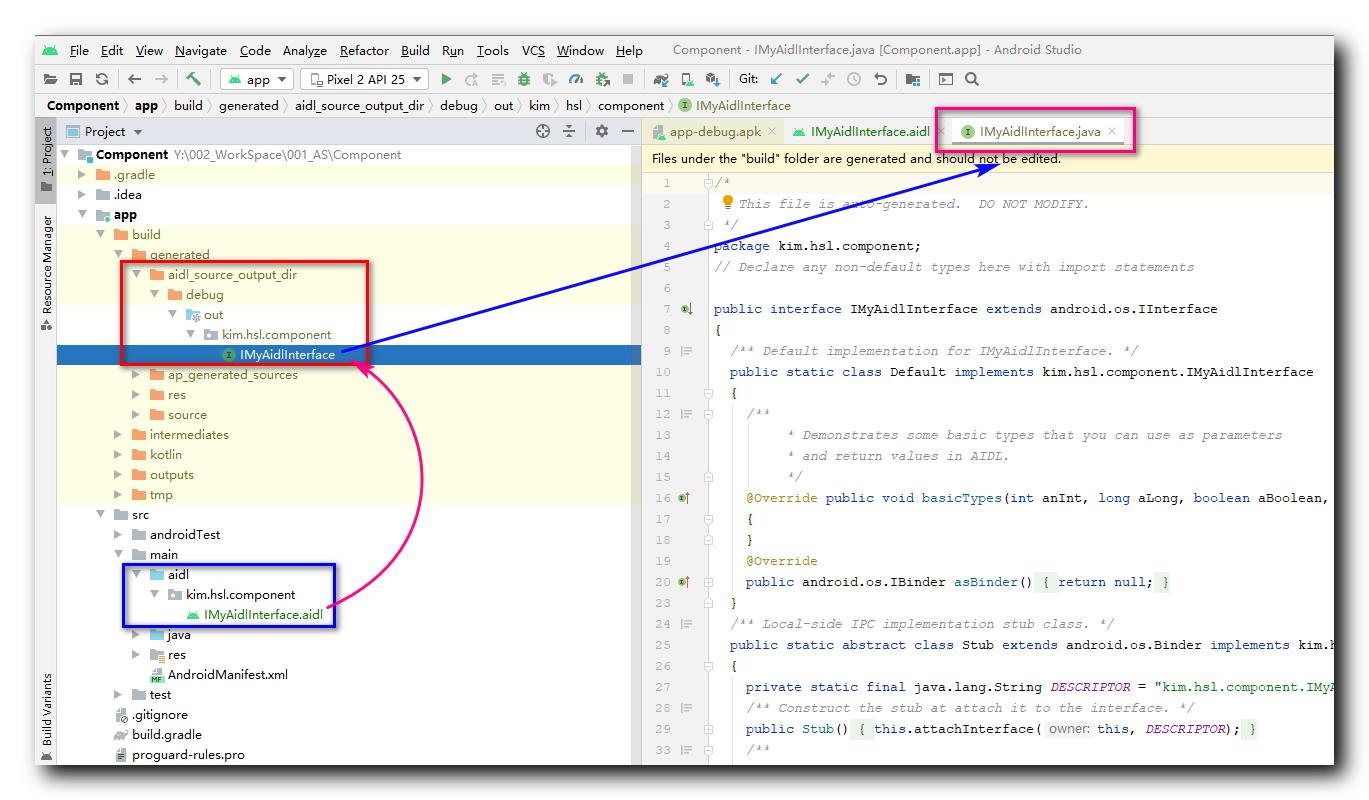Open the Navigate menu
1369x800 pixels.
(200, 50)
